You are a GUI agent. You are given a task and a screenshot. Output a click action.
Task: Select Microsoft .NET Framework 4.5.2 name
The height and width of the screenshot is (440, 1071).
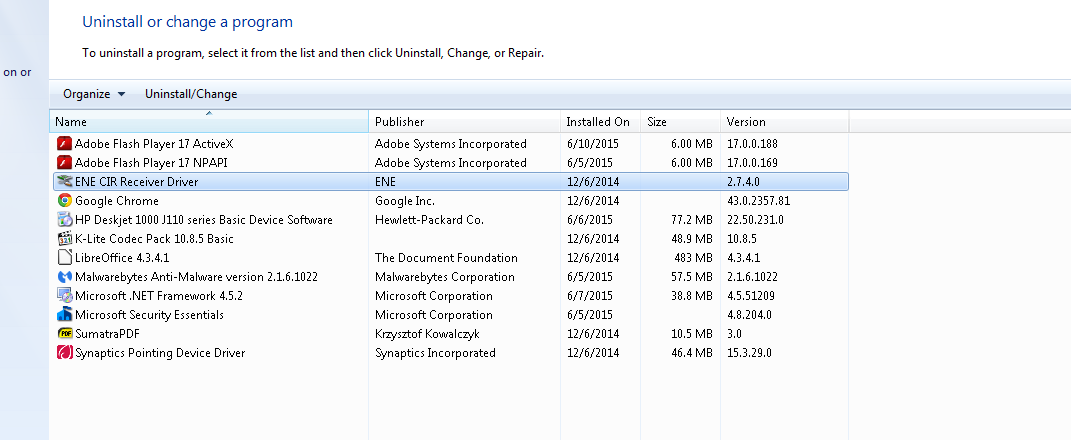point(158,296)
